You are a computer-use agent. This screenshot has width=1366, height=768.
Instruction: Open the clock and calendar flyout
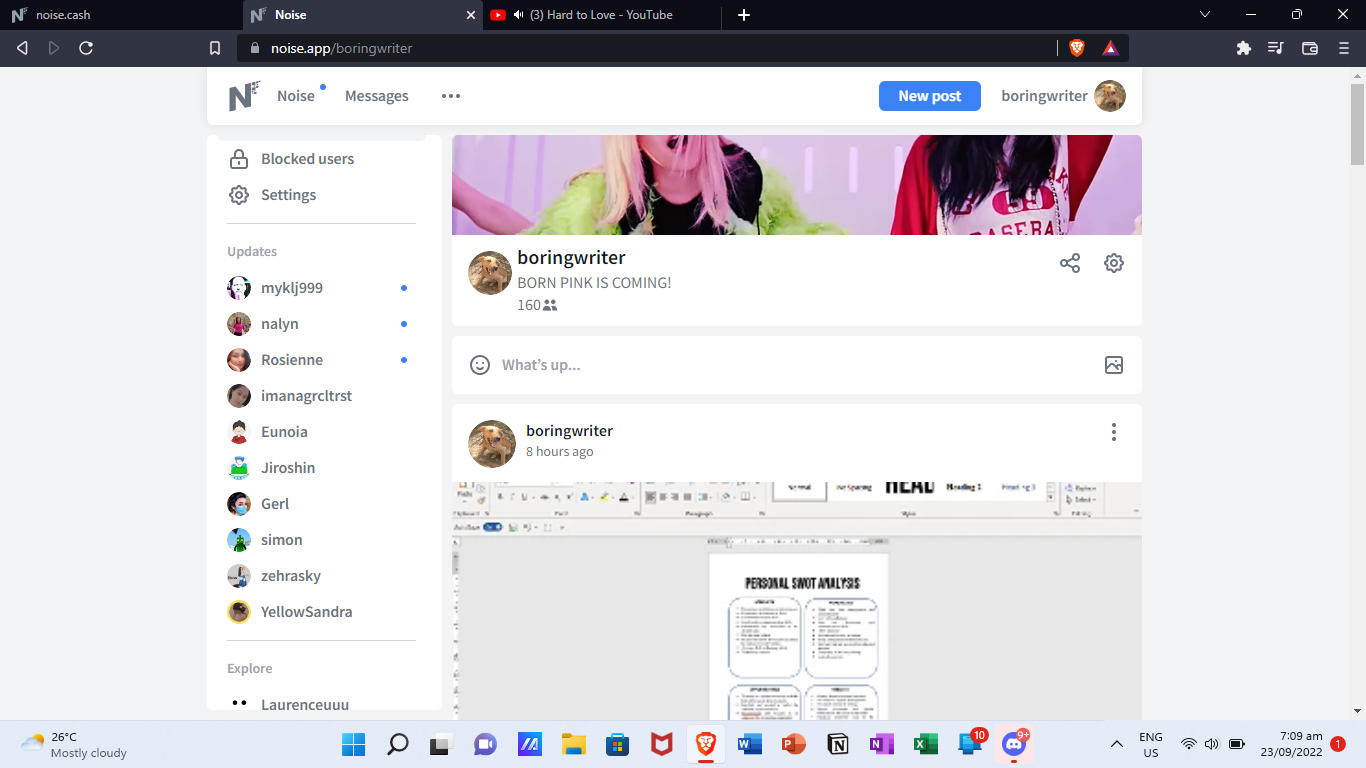(1293, 744)
